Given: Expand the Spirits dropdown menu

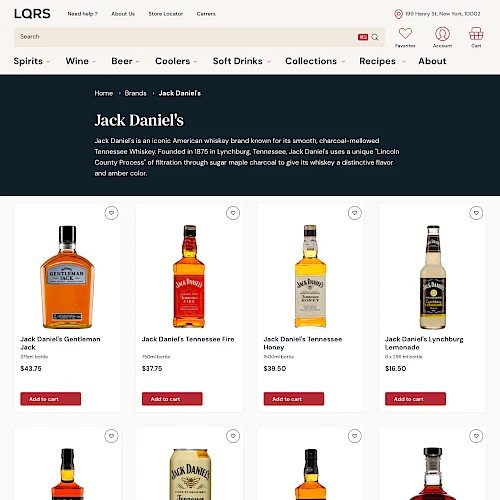Looking at the screenshot, I should (32, 61).
